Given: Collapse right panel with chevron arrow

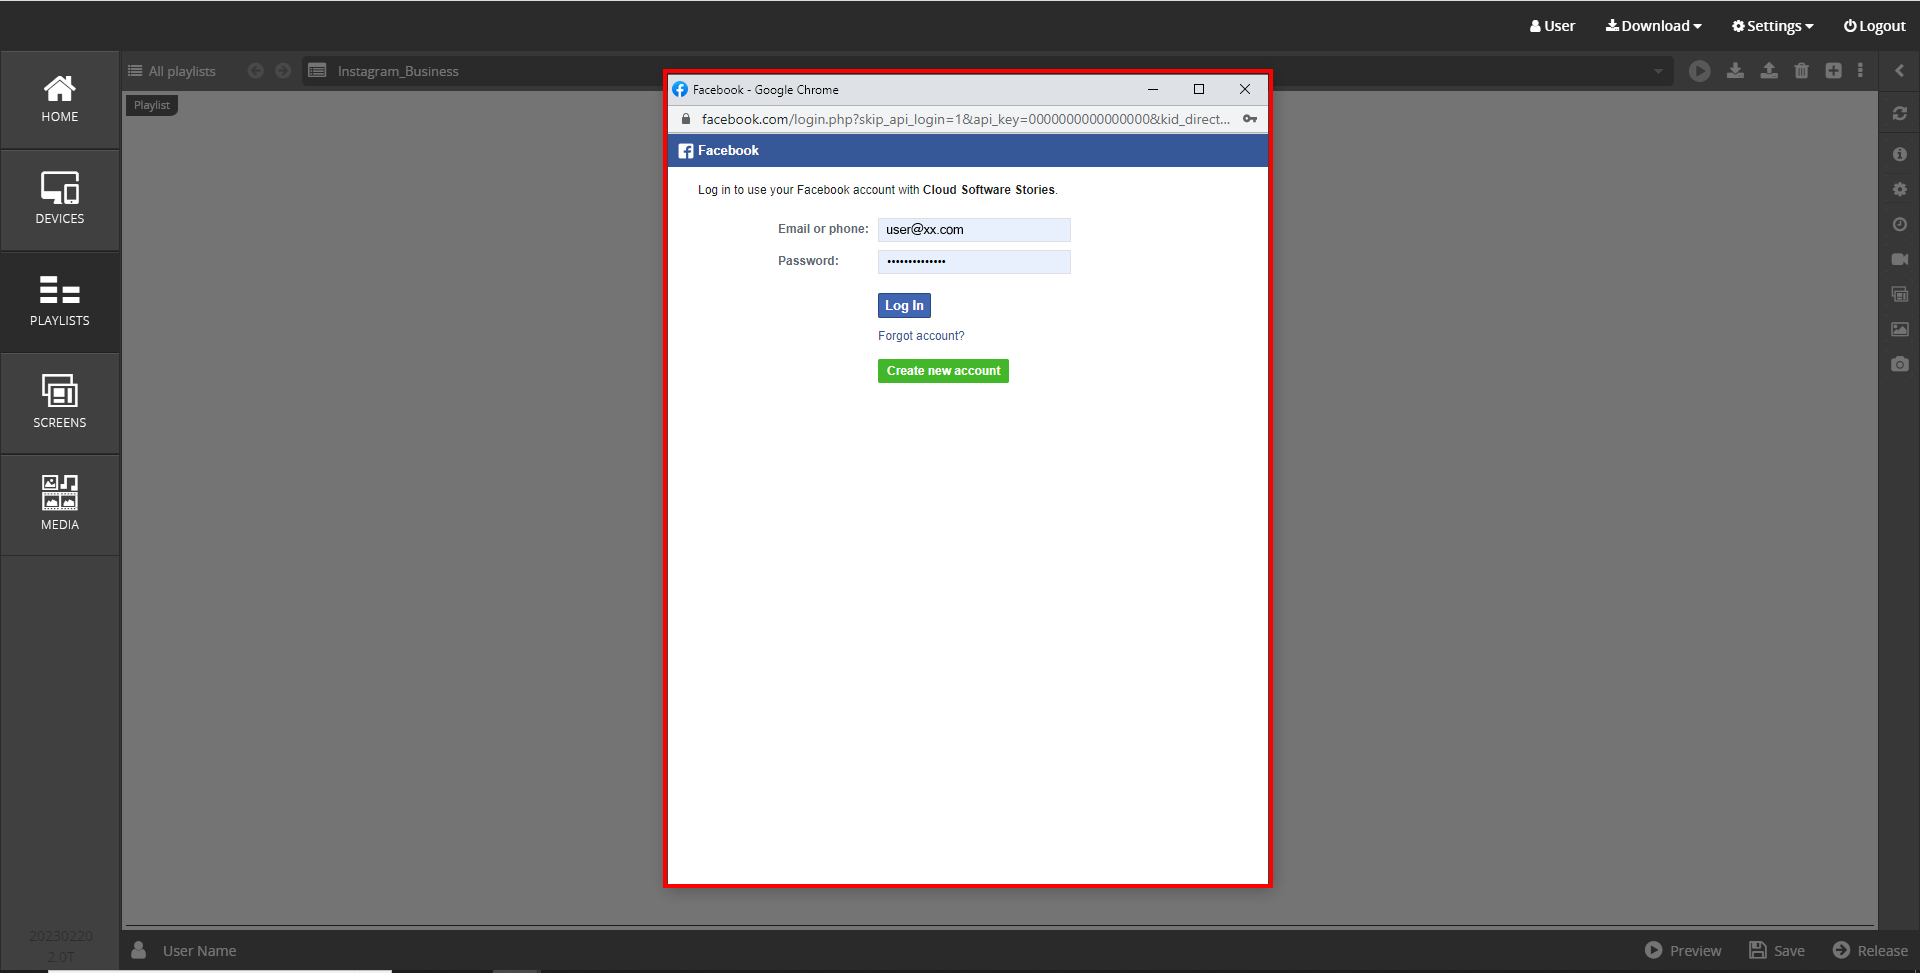Looking at the screenshot, I should tap(1900, 71).
